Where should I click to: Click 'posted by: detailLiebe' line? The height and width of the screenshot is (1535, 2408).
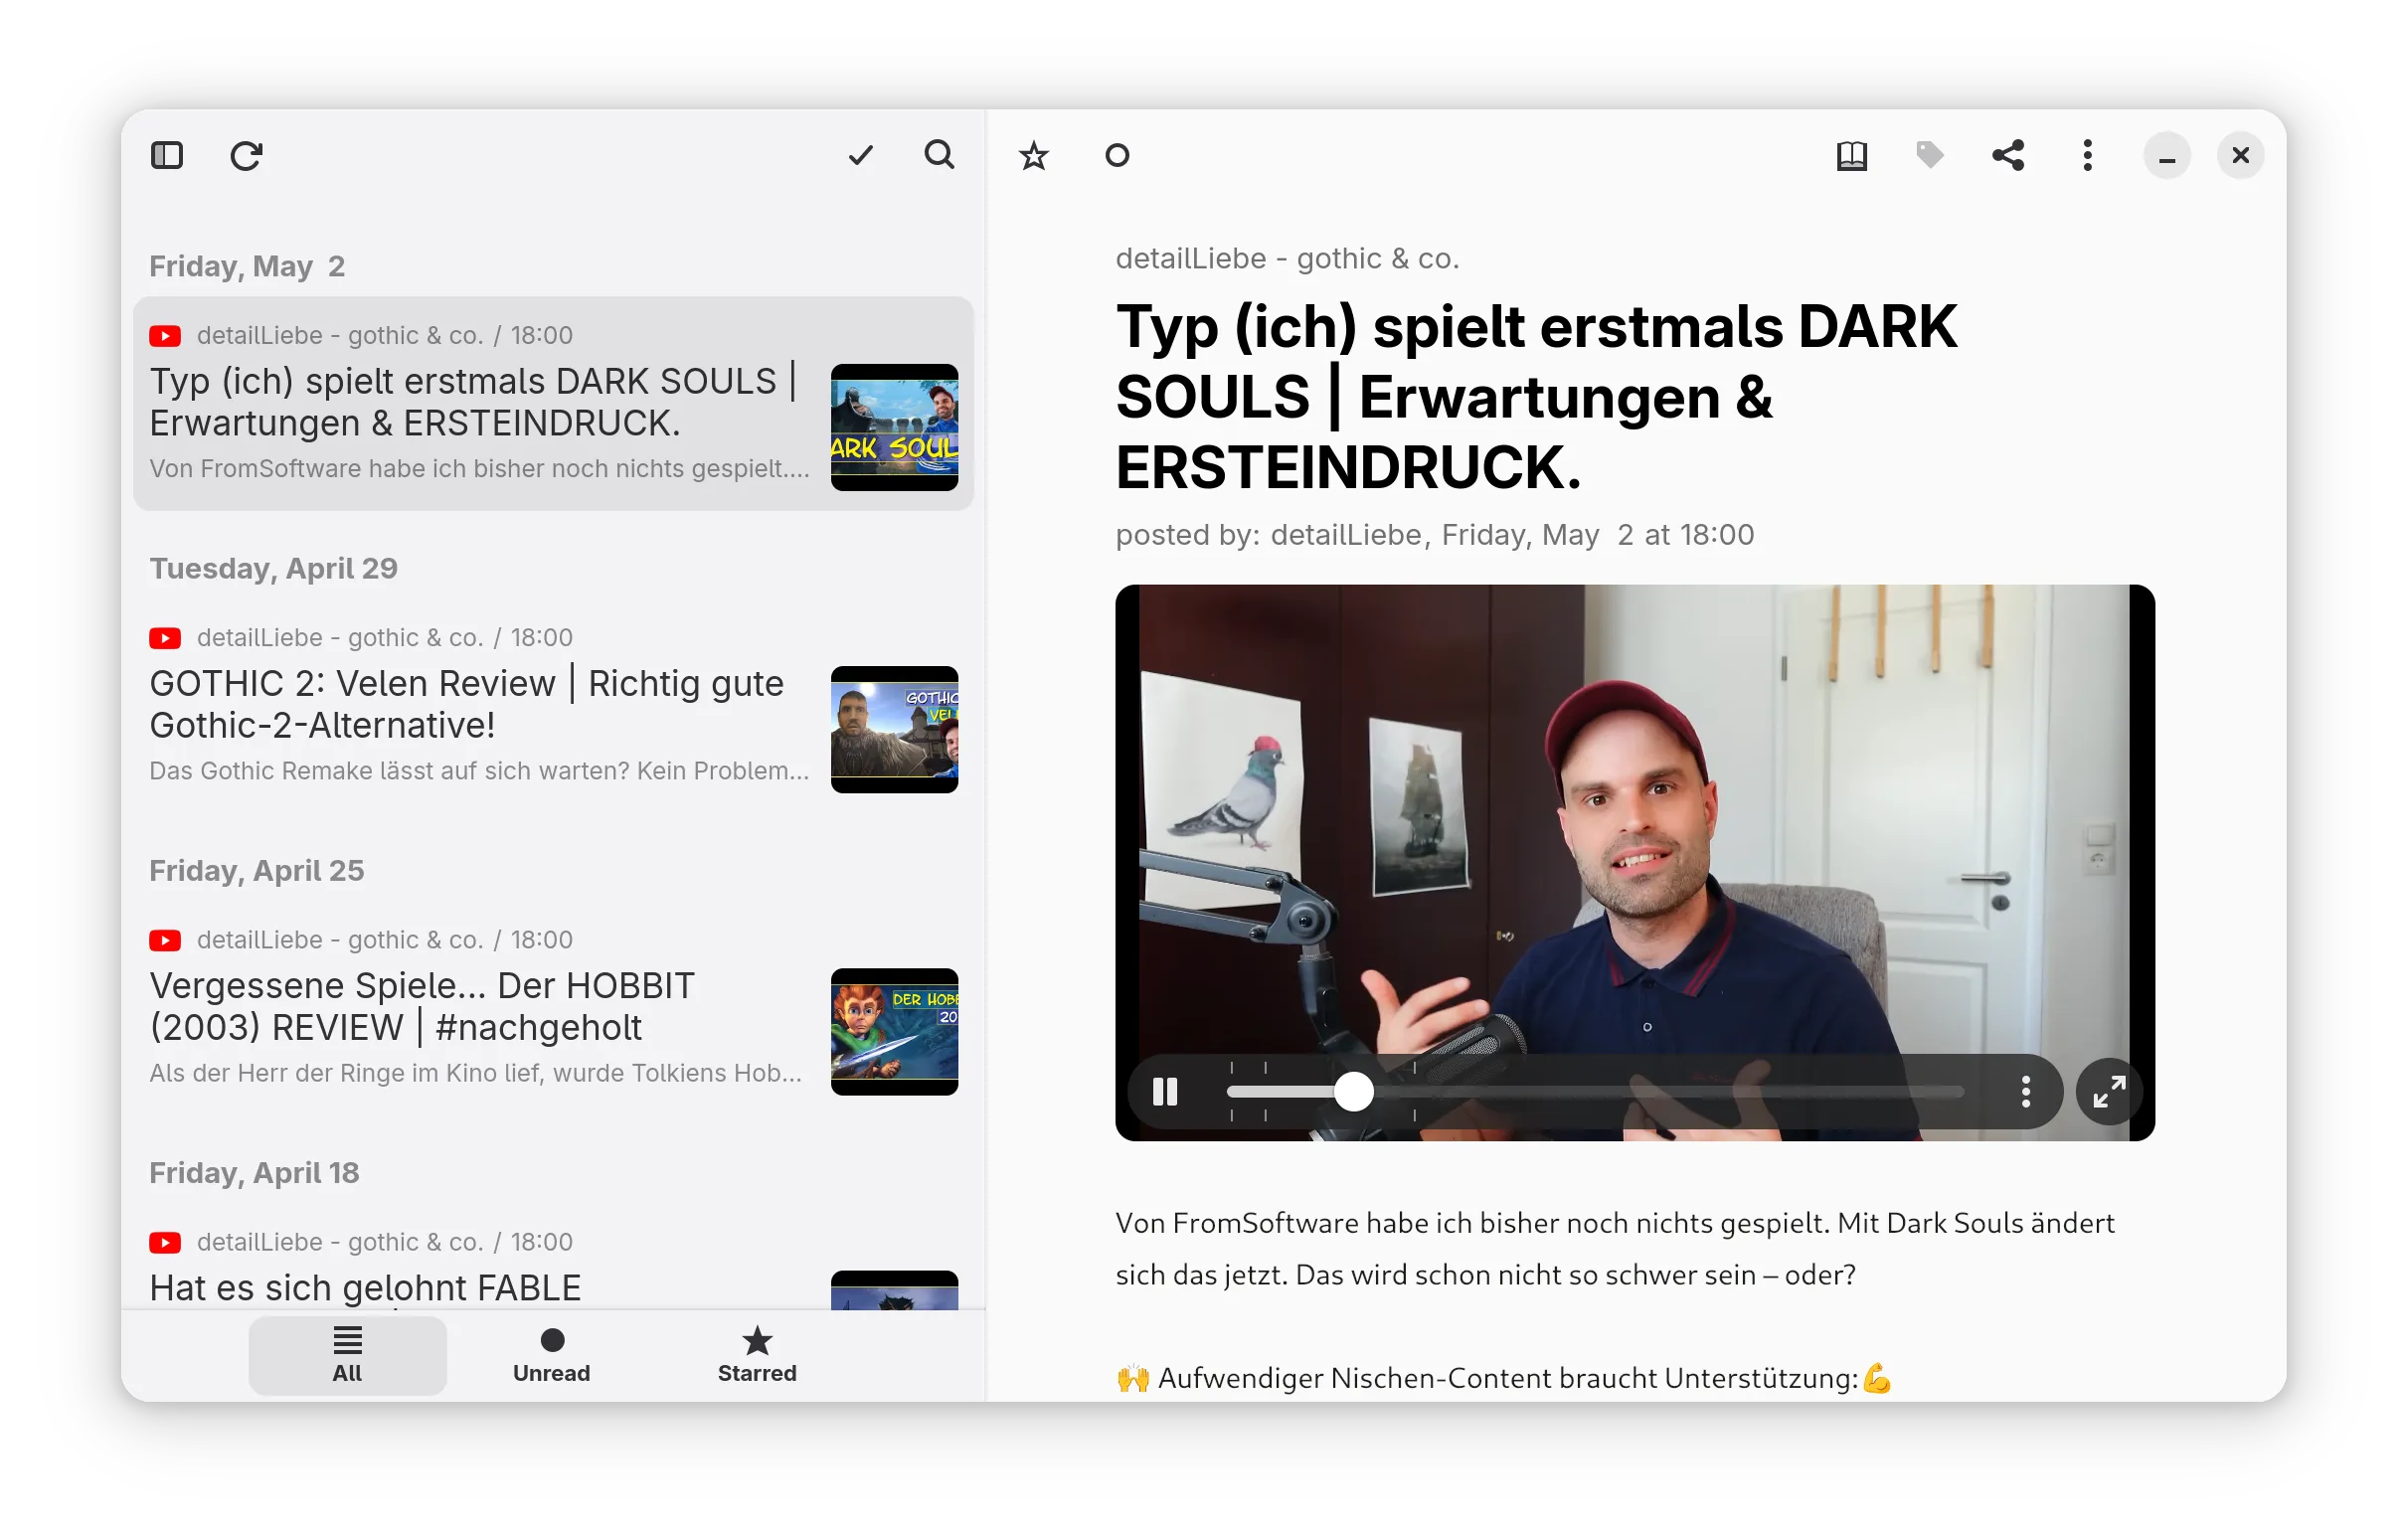[x=1435, y=535]
